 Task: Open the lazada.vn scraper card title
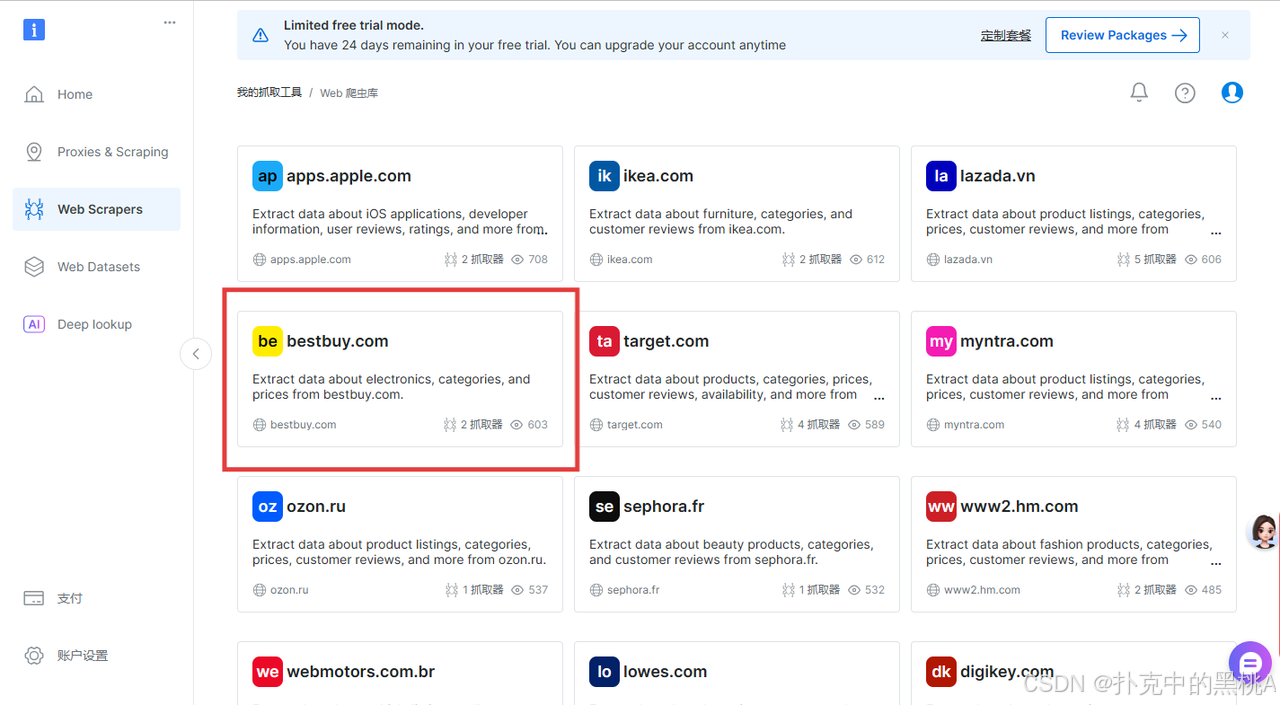tap(998, 176)
